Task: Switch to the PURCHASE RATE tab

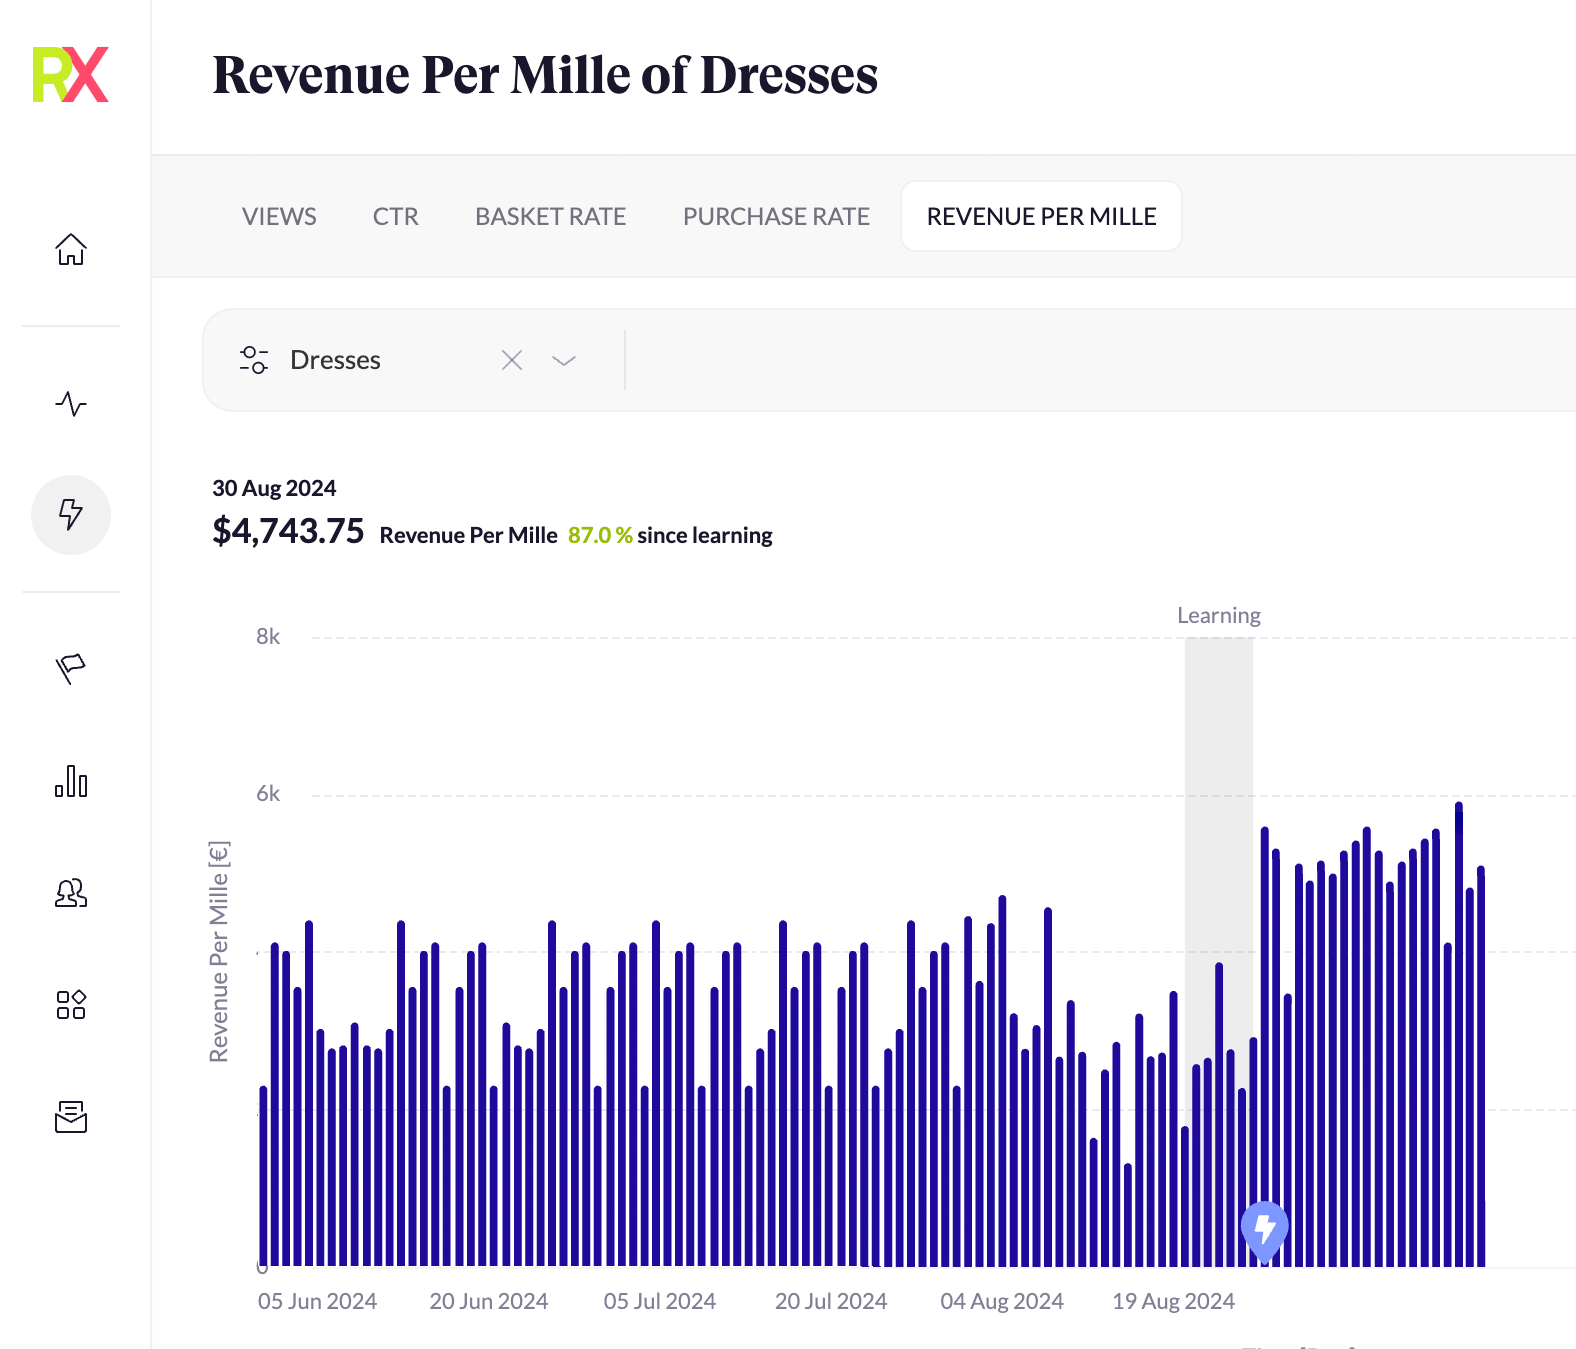Action: click(x=776, y=216)
